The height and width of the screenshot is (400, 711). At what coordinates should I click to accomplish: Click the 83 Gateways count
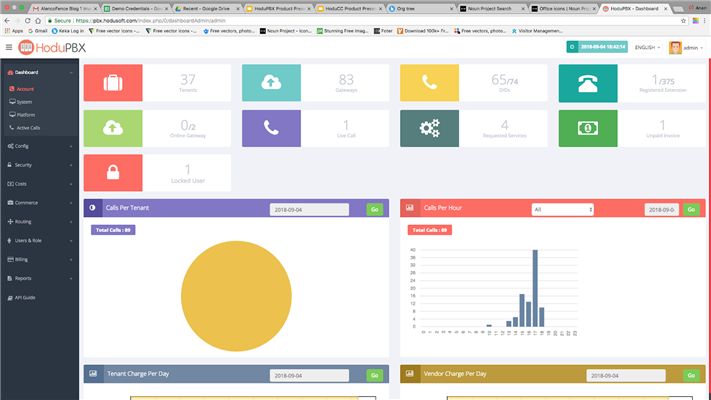346,80
